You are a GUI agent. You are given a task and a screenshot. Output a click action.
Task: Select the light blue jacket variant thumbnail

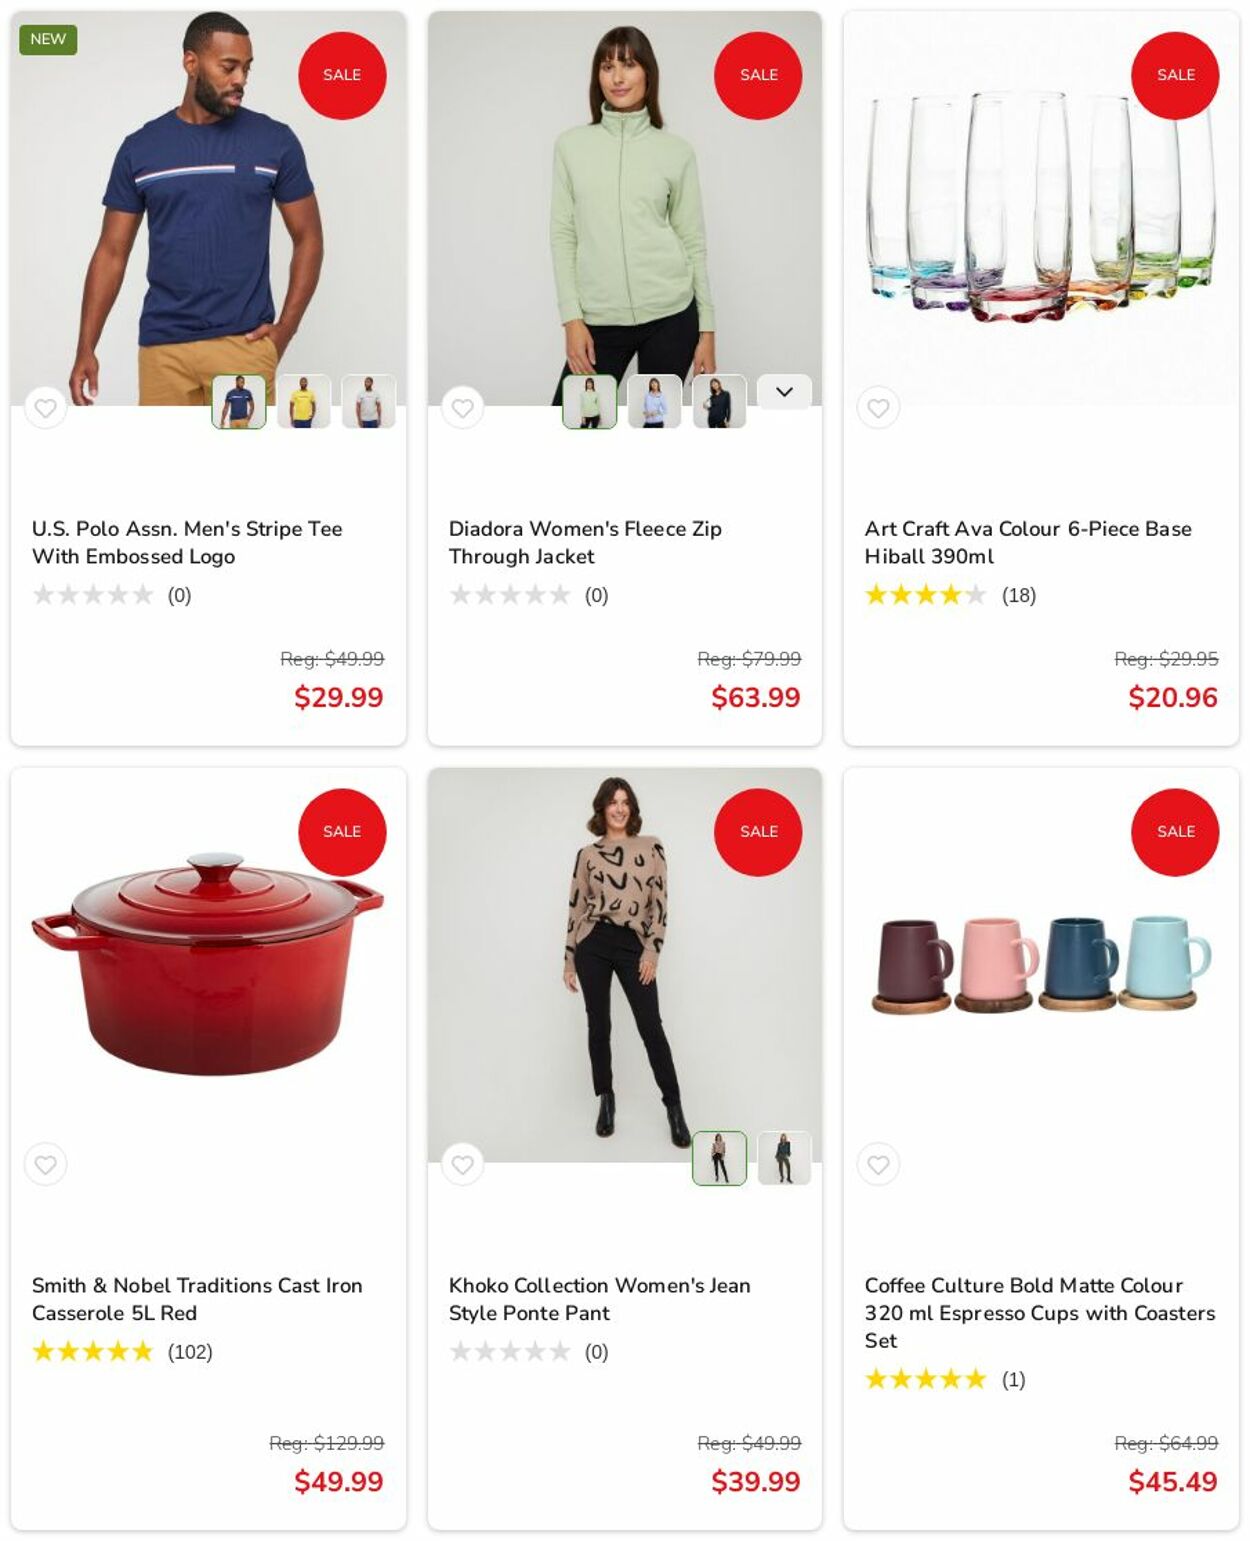click(x=654, y=401)
